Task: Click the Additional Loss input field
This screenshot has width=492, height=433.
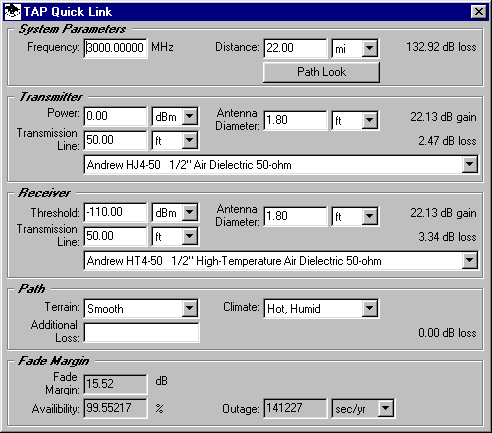Action: coord(141,332)
